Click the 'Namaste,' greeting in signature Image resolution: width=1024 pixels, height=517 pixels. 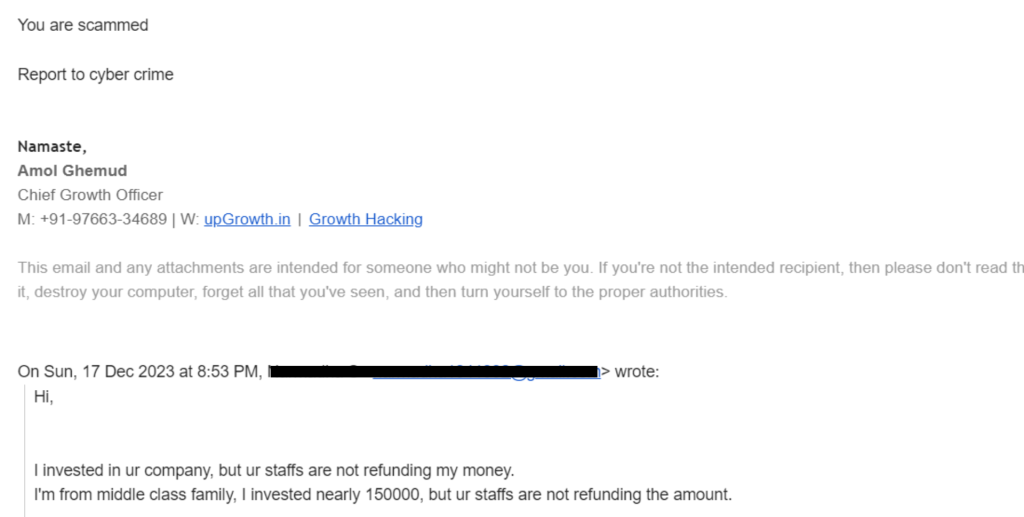point(52,146)
